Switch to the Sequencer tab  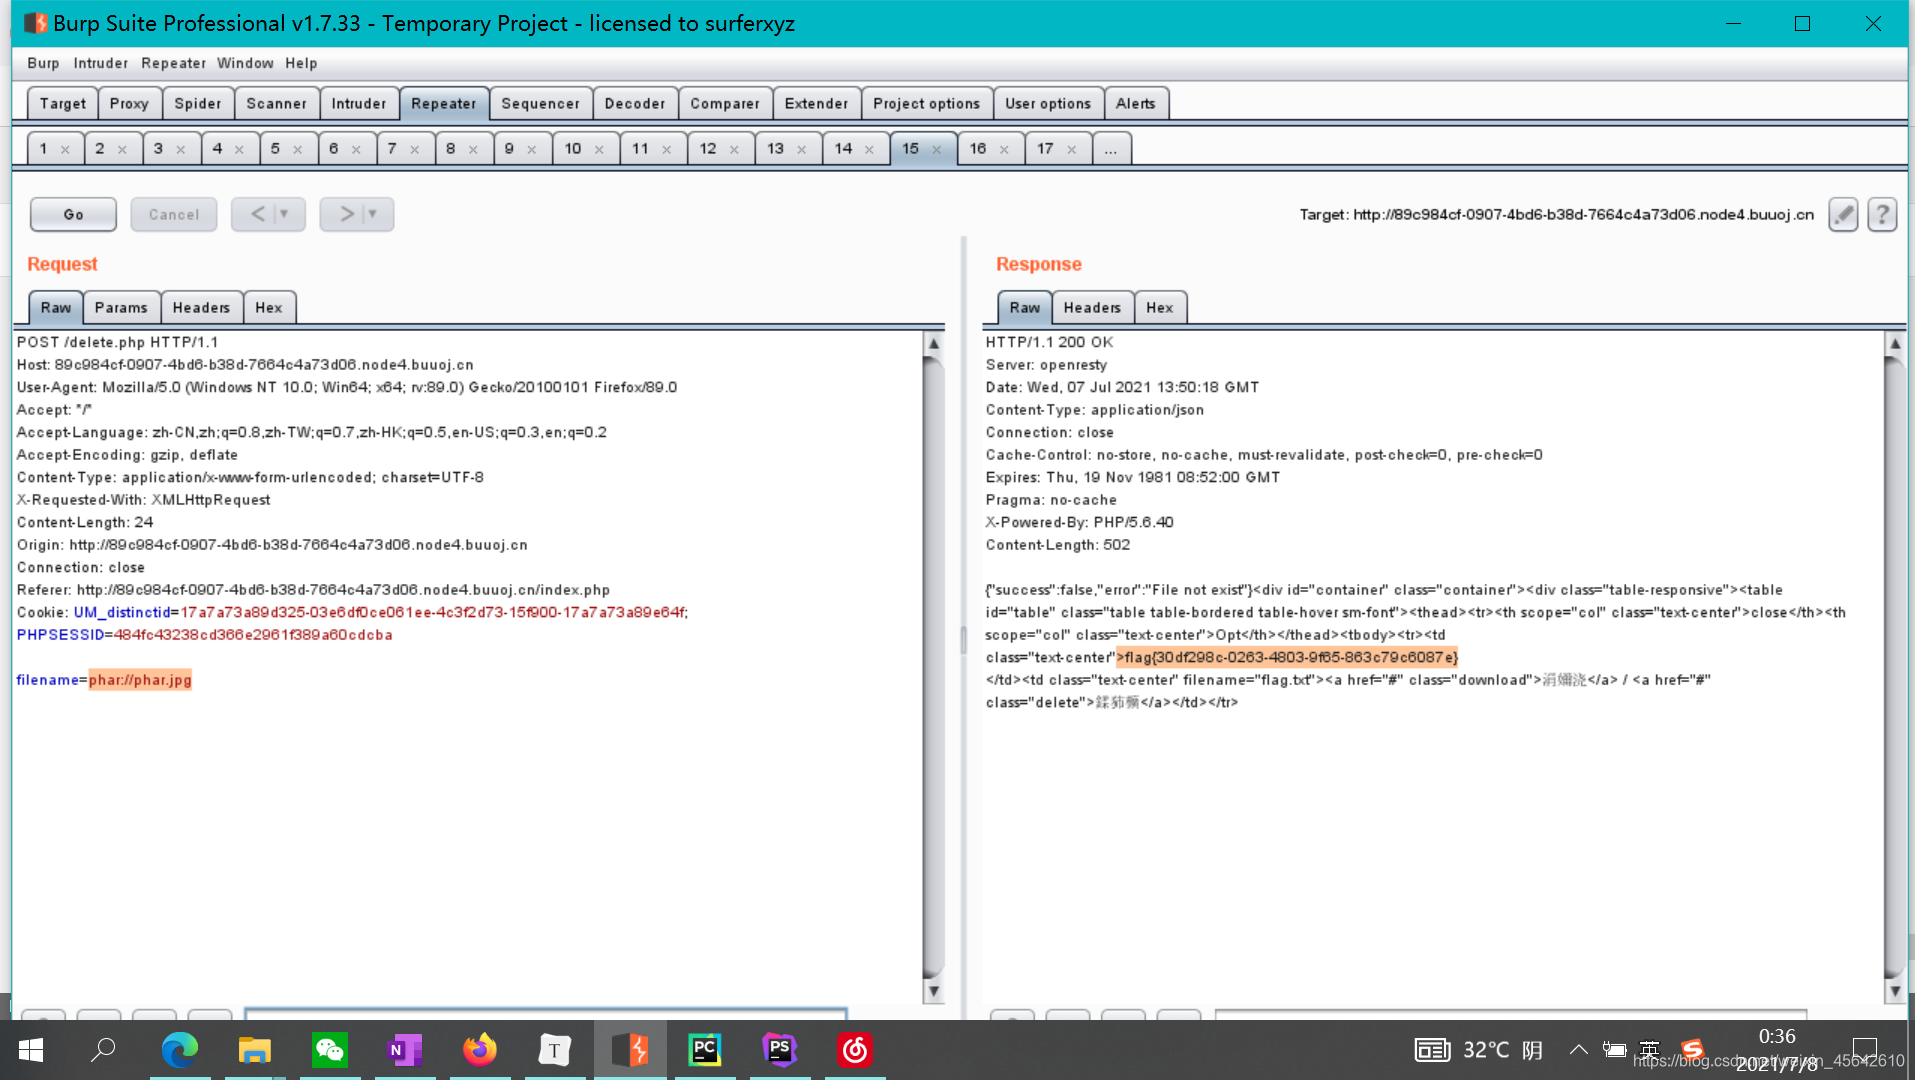coord(540,103)
